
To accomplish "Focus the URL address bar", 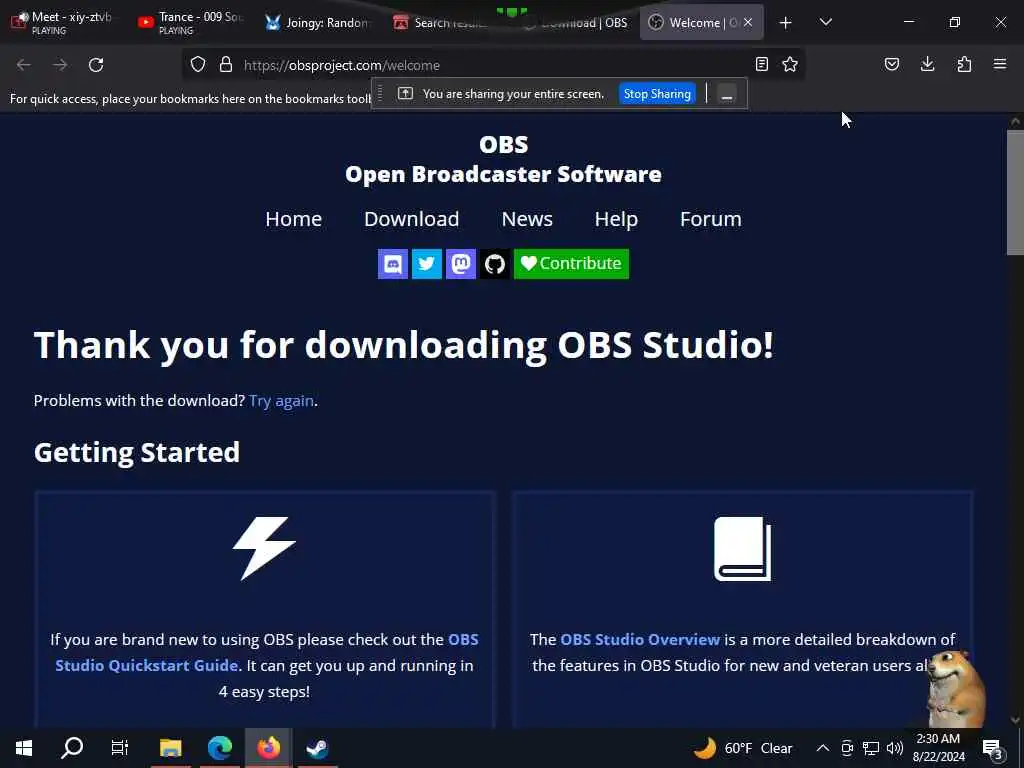I will coord(493,65).
